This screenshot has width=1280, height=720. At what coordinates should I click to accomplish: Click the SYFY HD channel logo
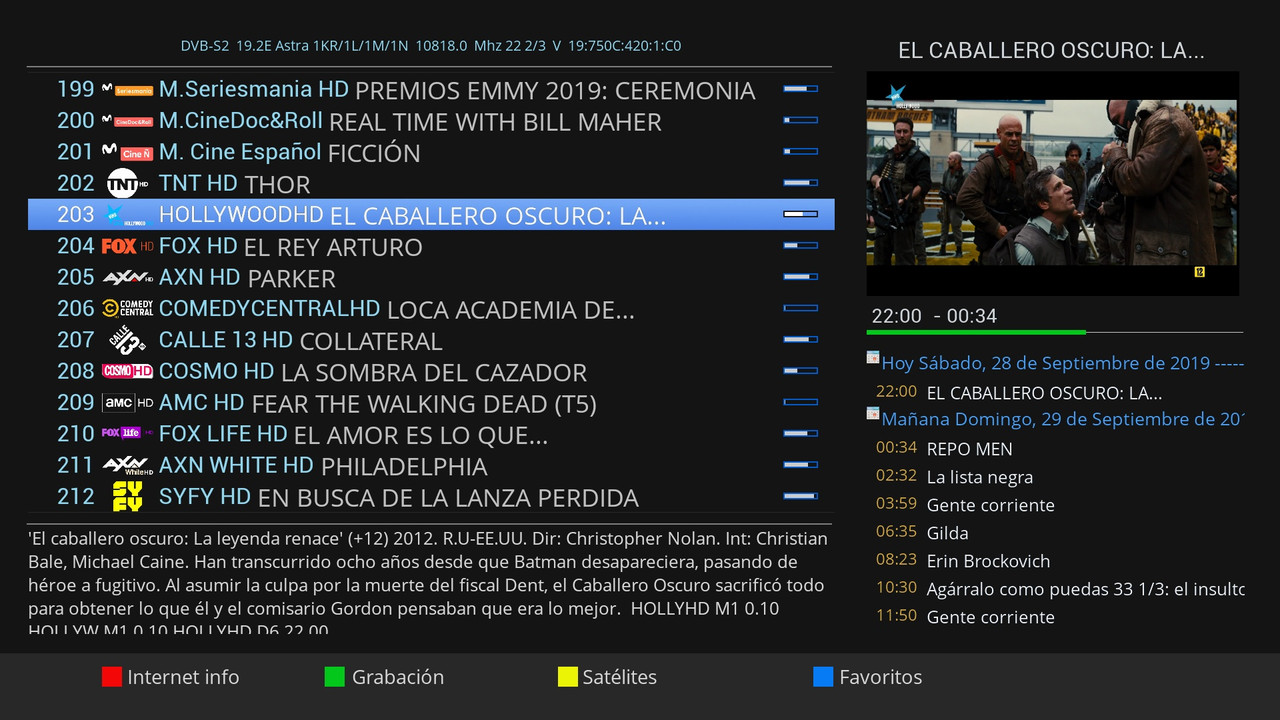(x=128, y=496)
